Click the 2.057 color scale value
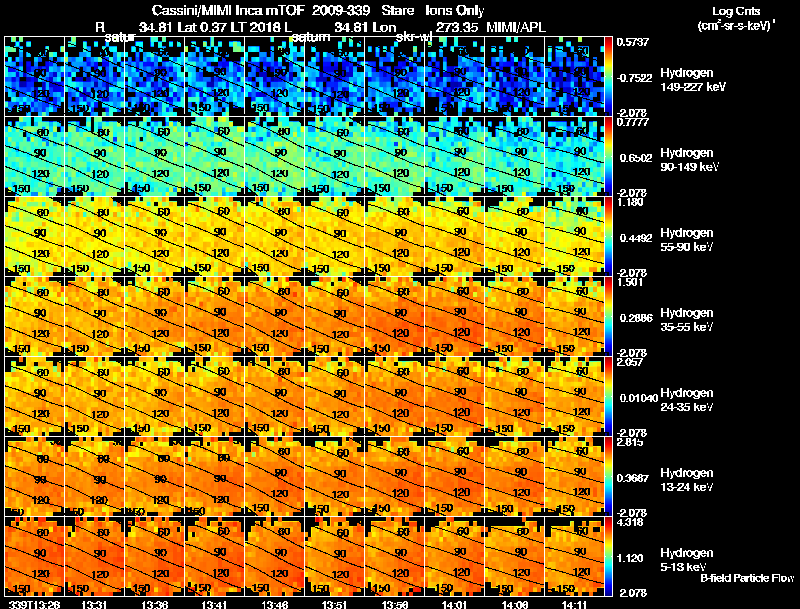This screenshot has width=800, height=609. pyautogui.click(x=630, y=362)
